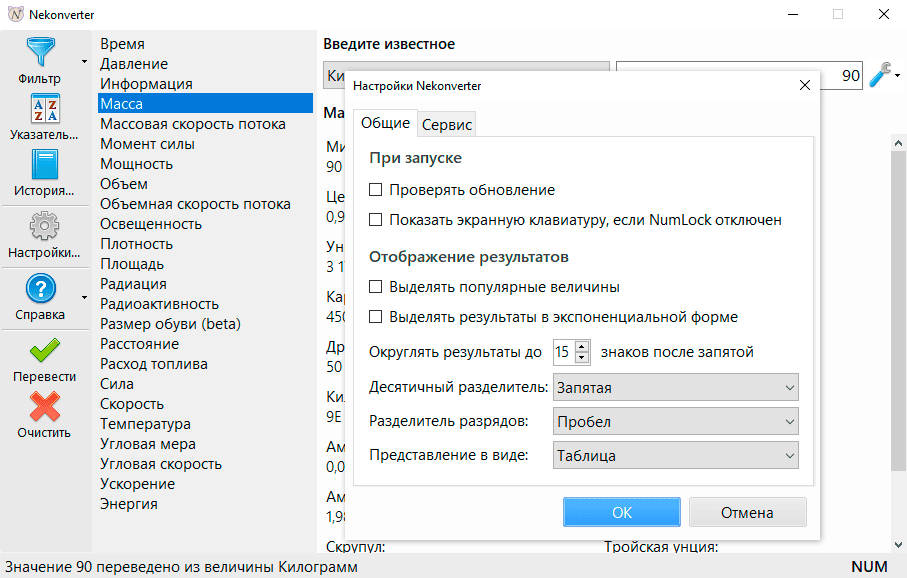
Task: Click the rounding digits field showing 15
Action: point(565,352)
